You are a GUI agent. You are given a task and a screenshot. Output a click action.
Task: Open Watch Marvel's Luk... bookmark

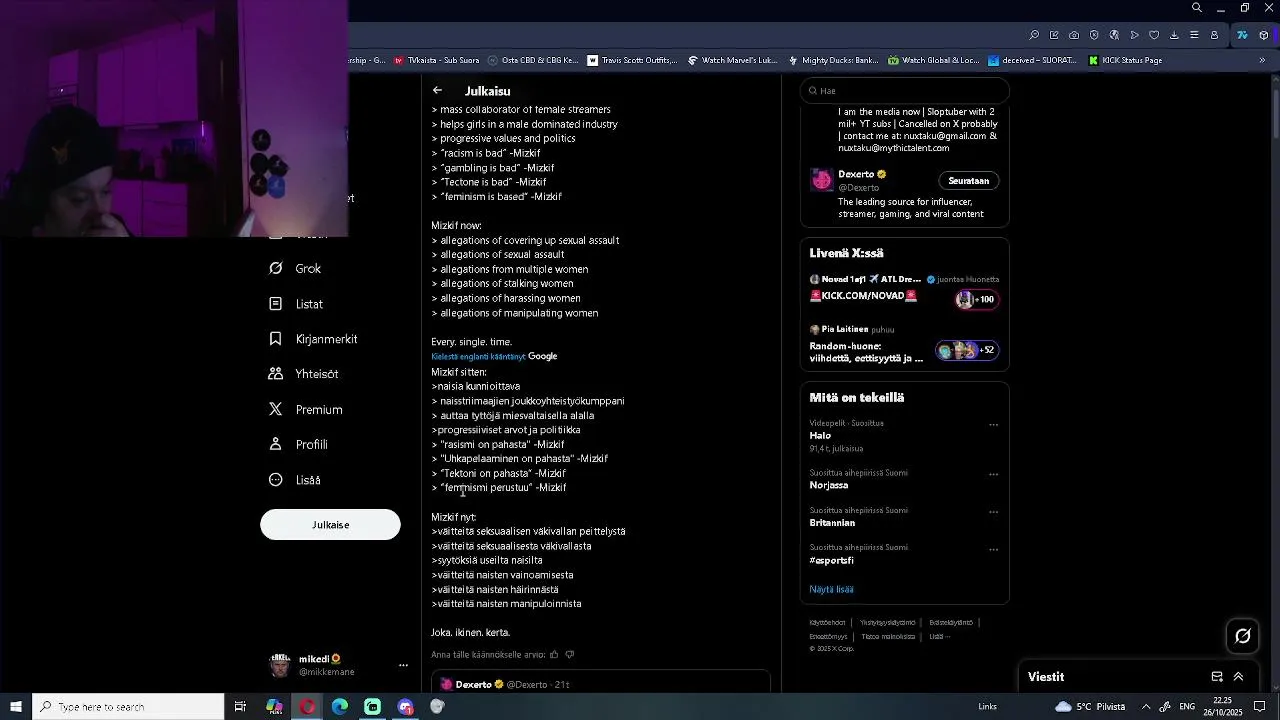(732, 60)
